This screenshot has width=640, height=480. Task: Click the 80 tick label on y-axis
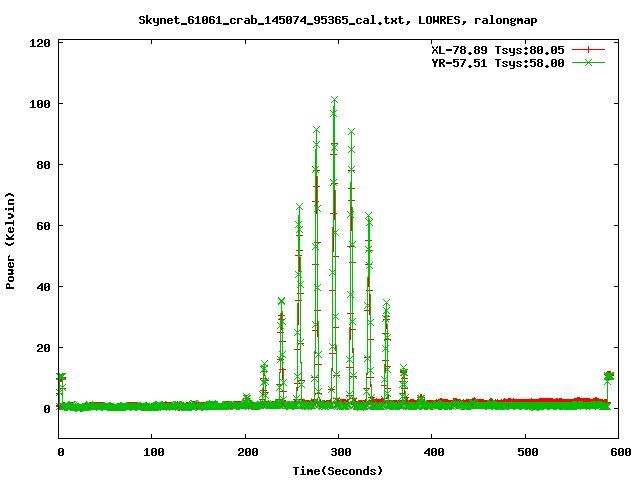(x=45, y=165)
